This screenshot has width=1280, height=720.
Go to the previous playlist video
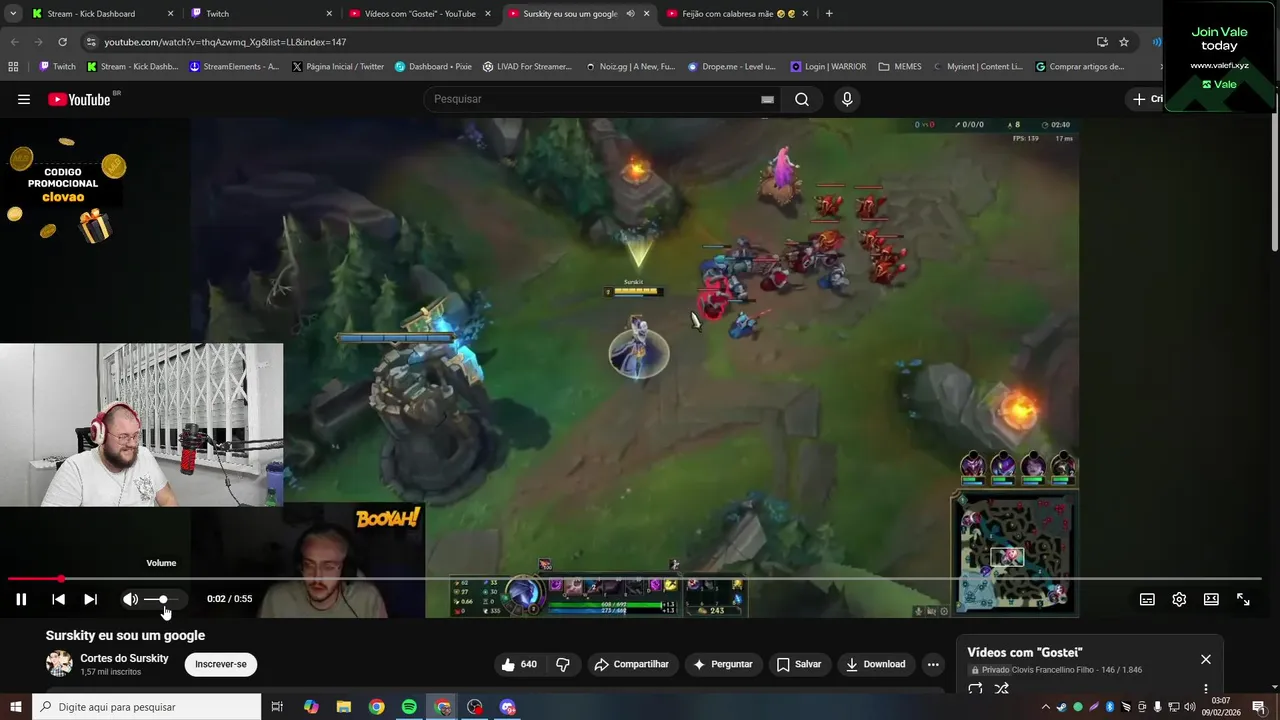pos(58,599)
